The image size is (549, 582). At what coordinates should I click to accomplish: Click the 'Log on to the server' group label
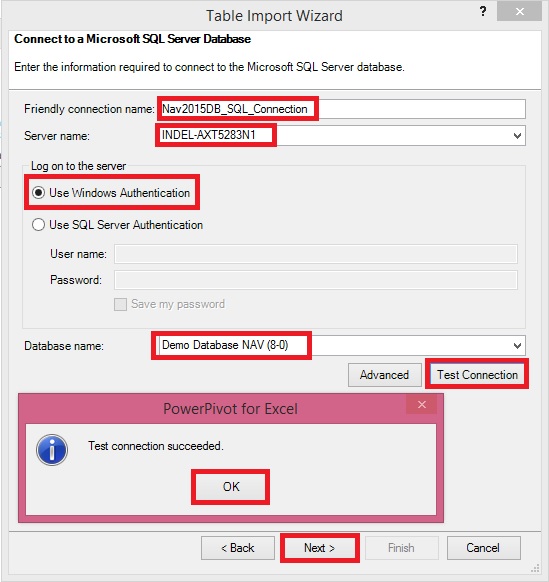coord(79,166)
